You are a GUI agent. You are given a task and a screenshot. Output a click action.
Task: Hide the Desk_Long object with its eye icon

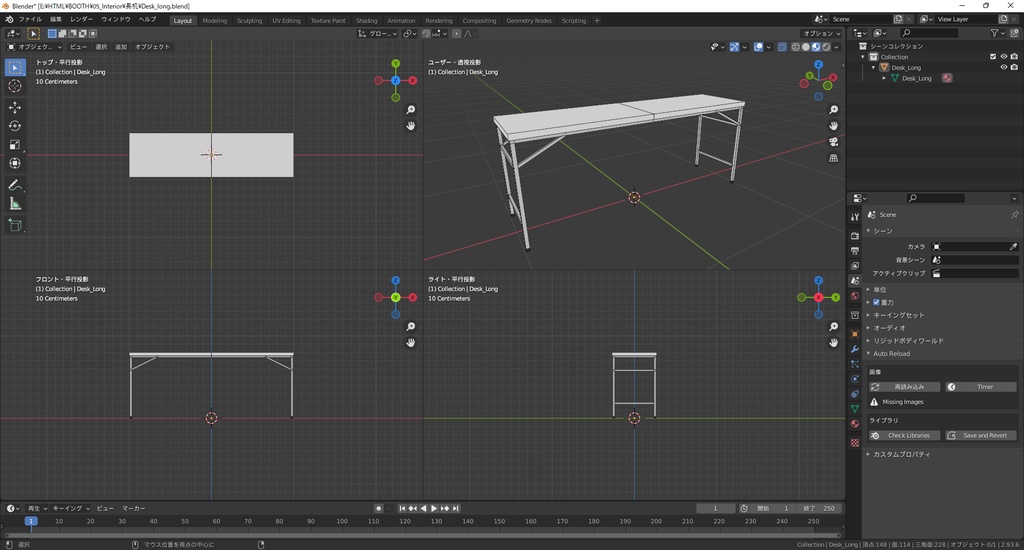pyautogui.click(x=1003, y=68)
